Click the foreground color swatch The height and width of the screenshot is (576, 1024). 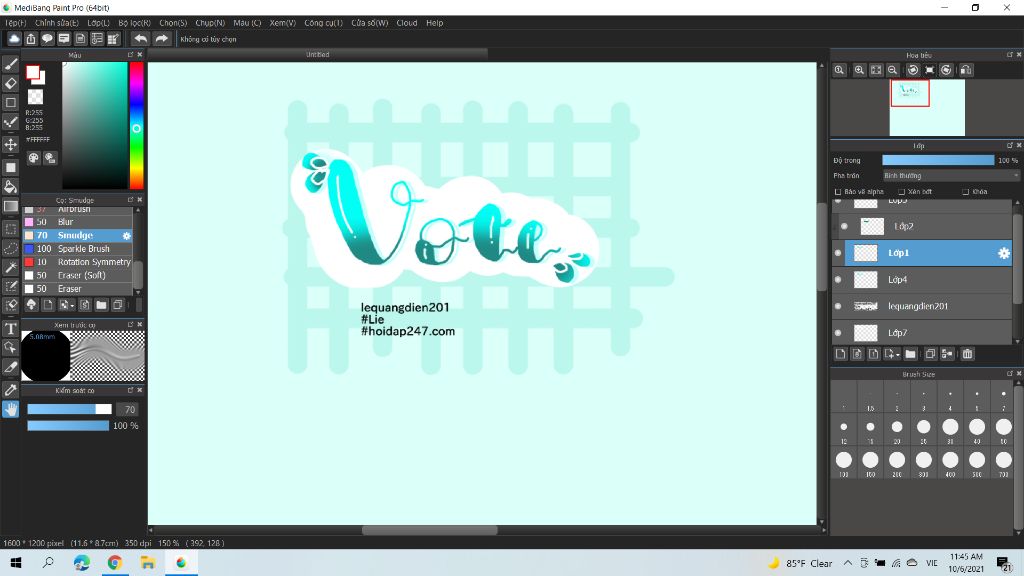click(x=33, y=72)
